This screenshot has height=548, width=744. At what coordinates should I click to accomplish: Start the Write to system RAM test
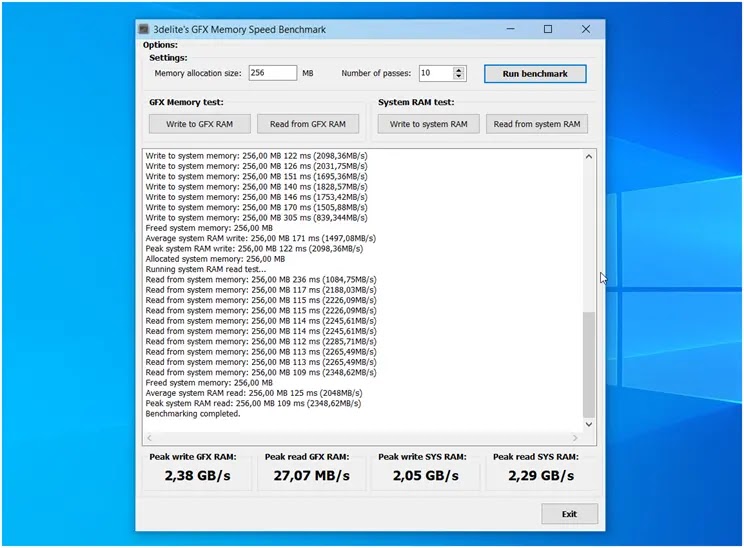428,124
